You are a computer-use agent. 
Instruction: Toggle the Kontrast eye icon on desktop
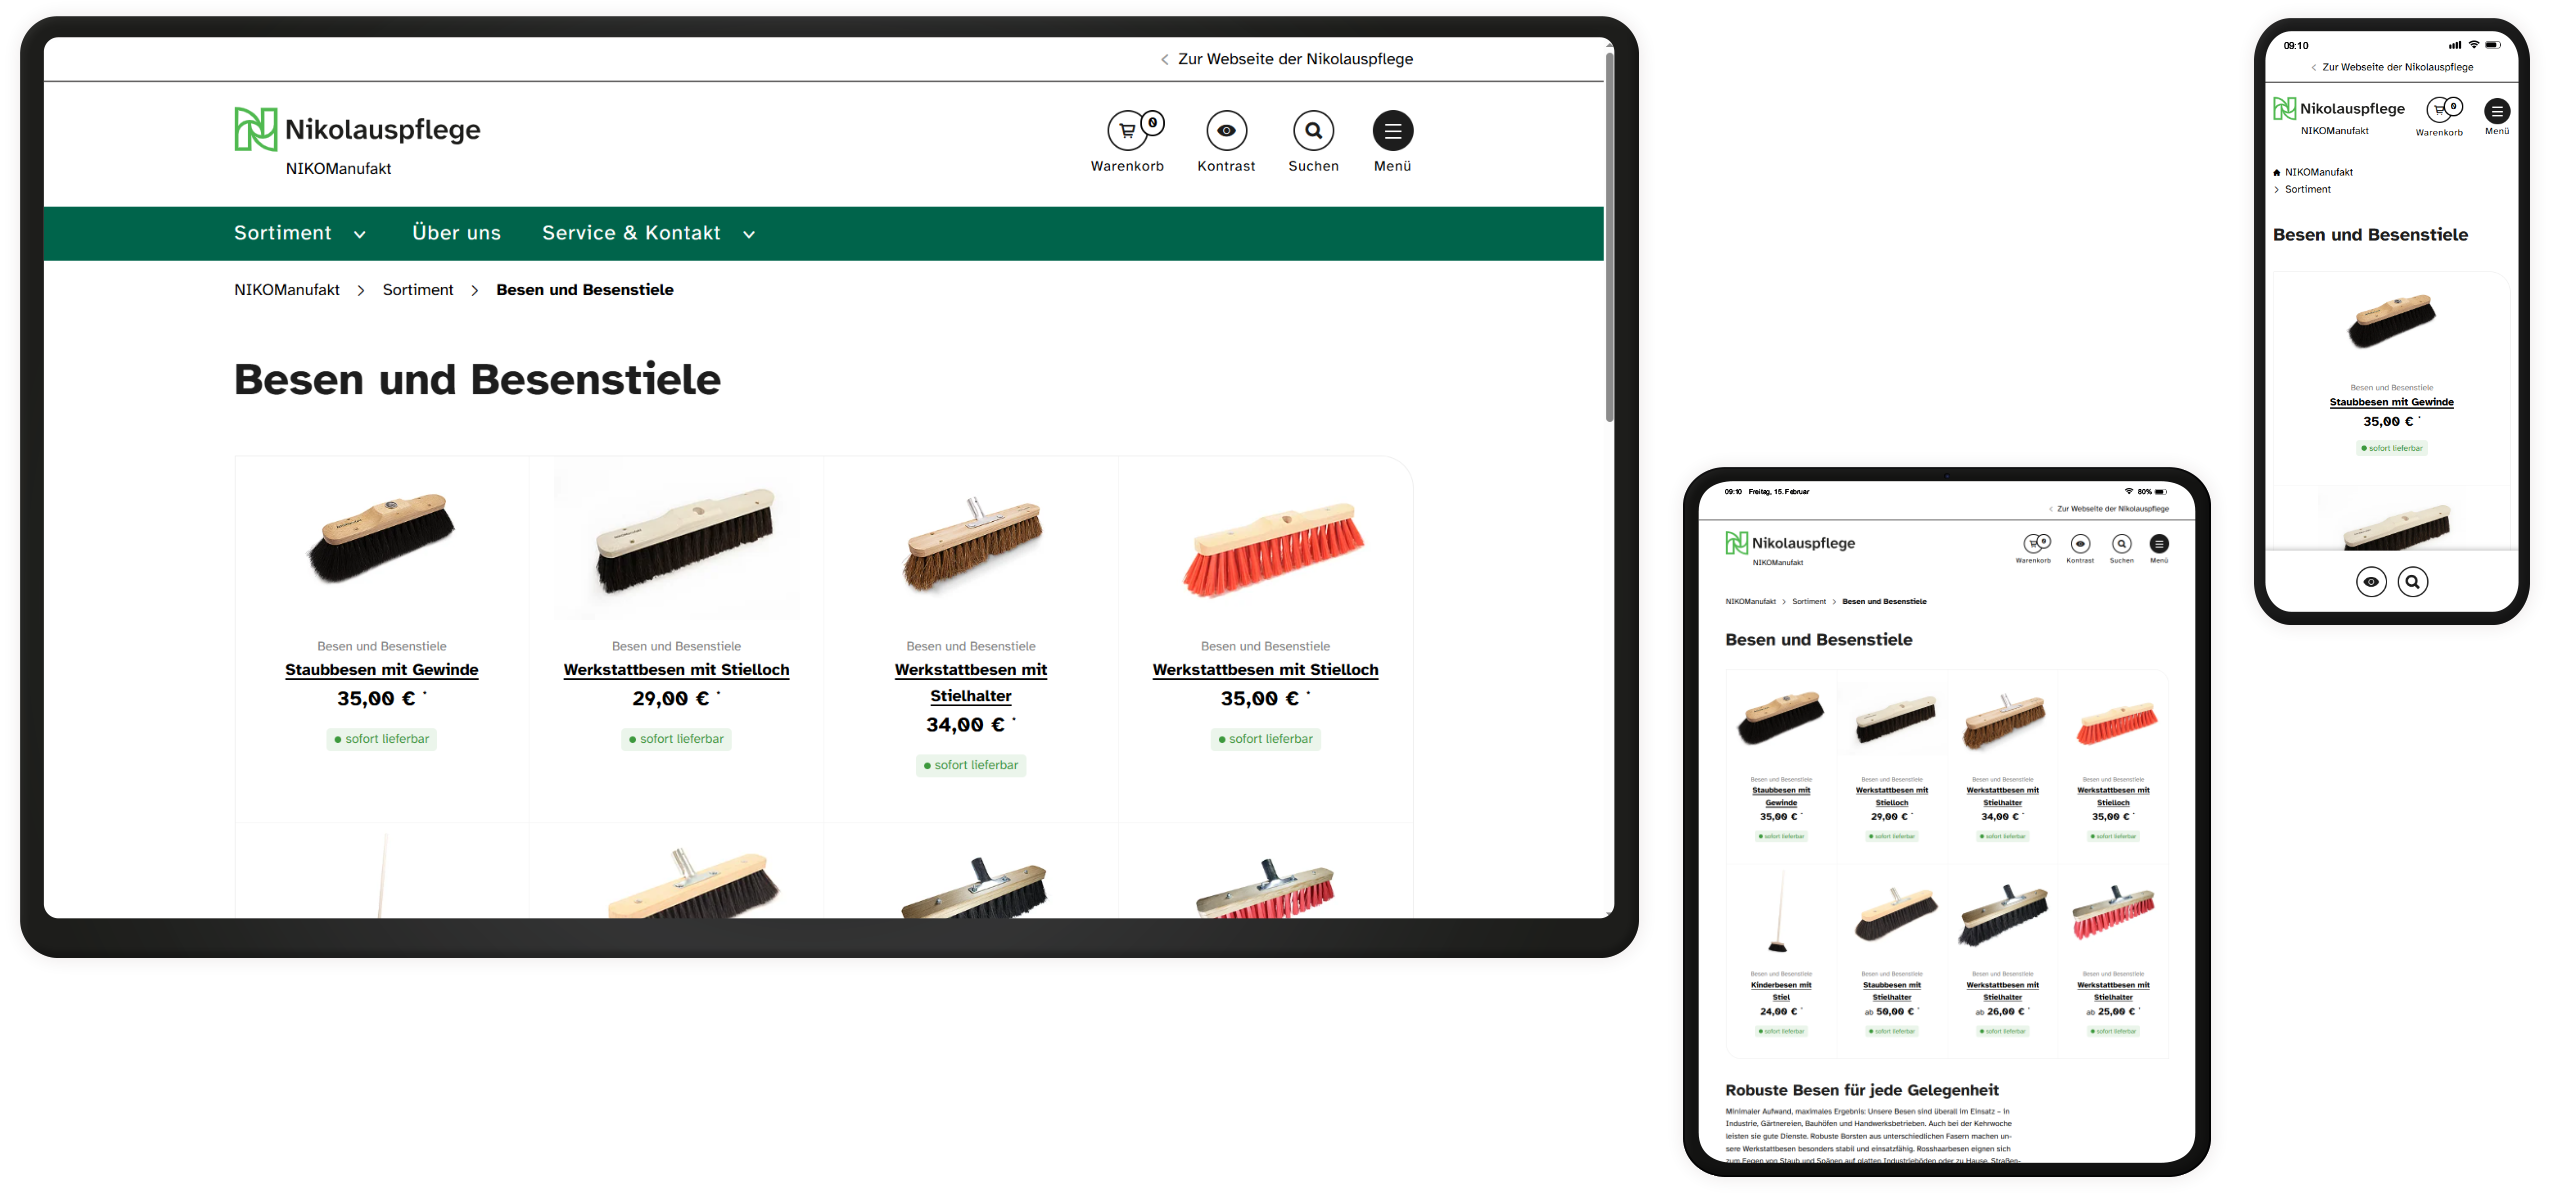pyautogui.click(x=1226, y=131)
